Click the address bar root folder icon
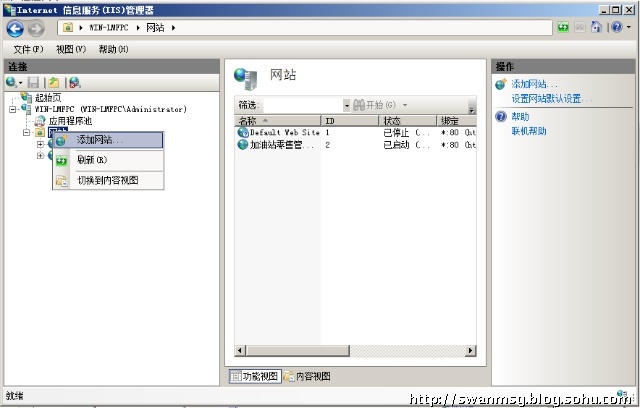 pos(68,27)
